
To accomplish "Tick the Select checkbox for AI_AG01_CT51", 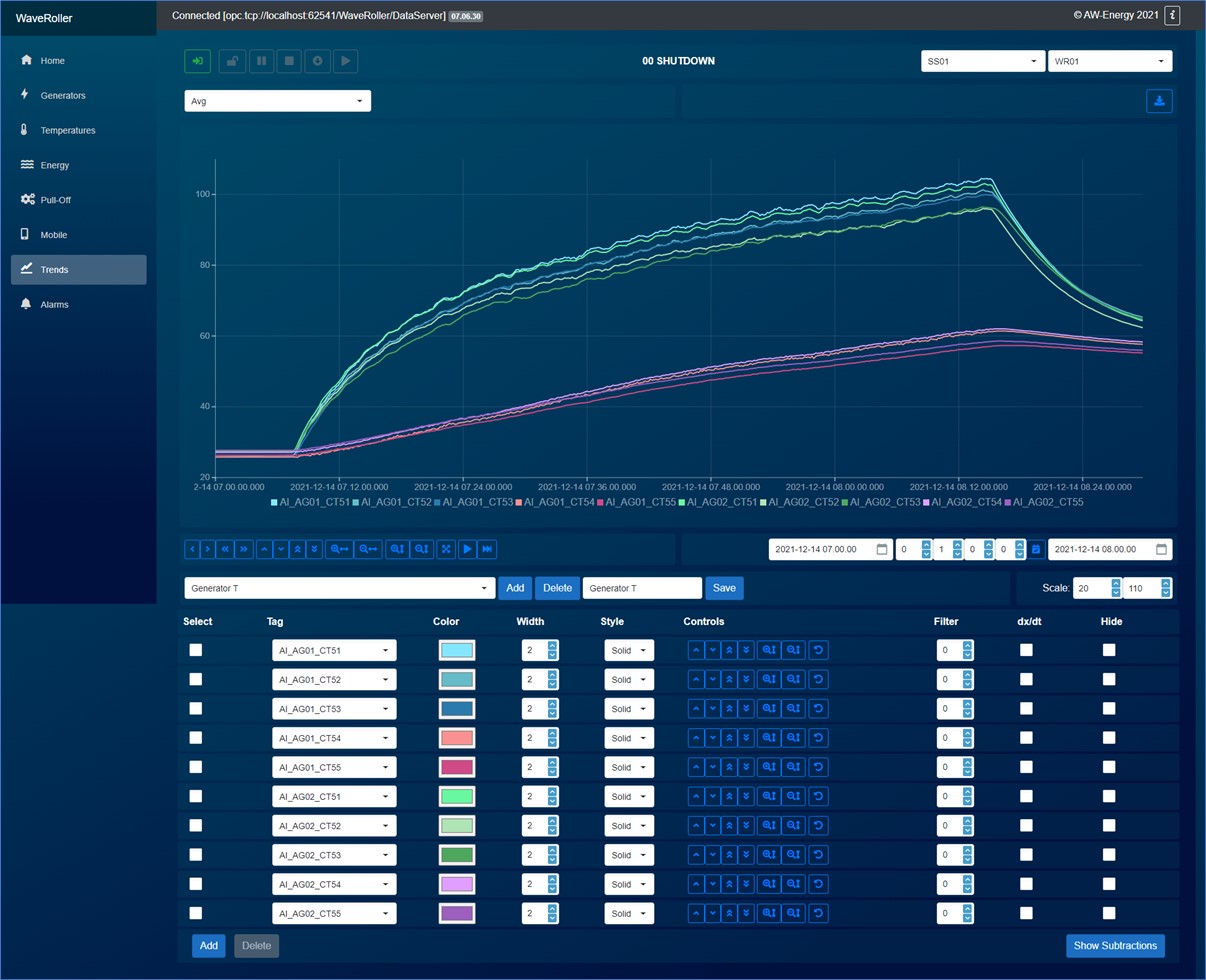I will coord(196,650).
